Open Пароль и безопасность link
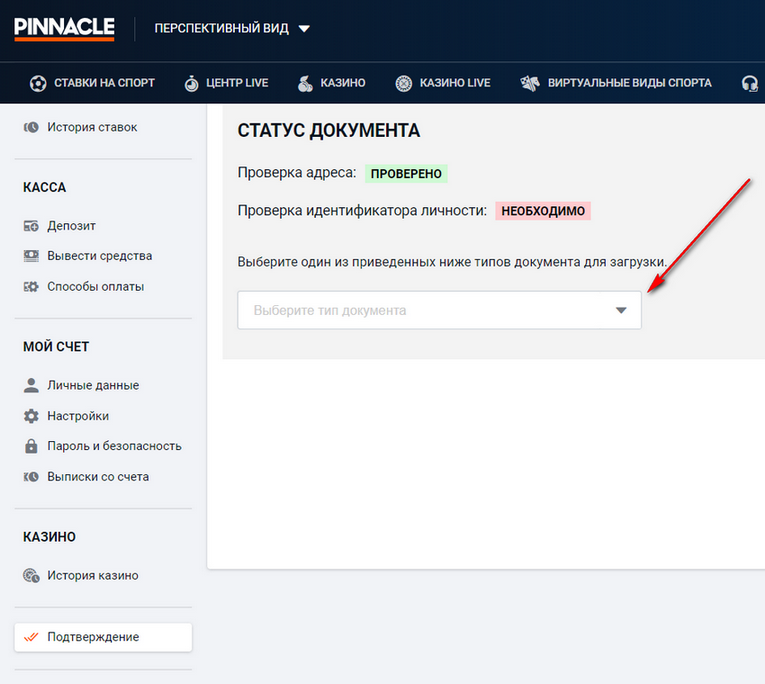The width and height of the screenshot is (765, 684). (x=114, y=446)
